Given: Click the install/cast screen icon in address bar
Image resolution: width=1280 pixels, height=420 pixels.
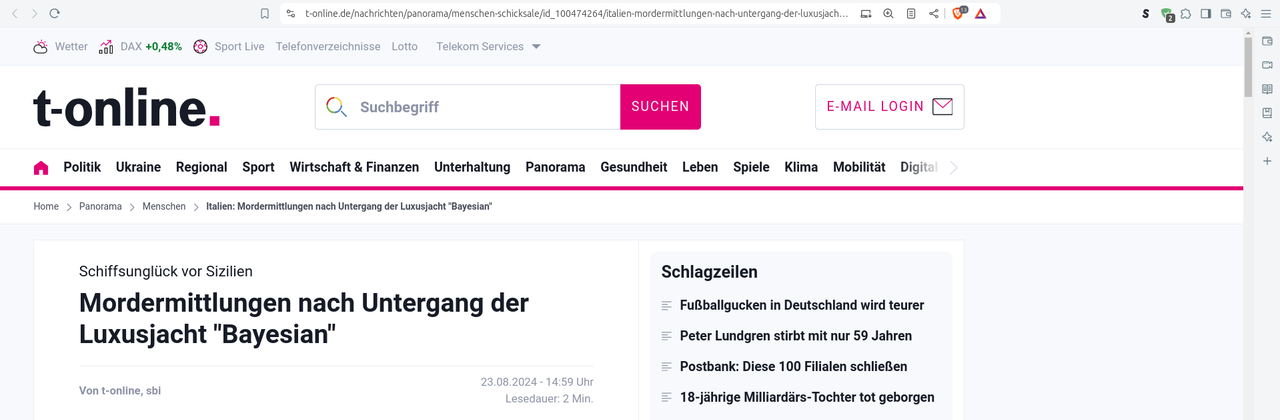Looking at the screenshot, I should pos(866,13).
